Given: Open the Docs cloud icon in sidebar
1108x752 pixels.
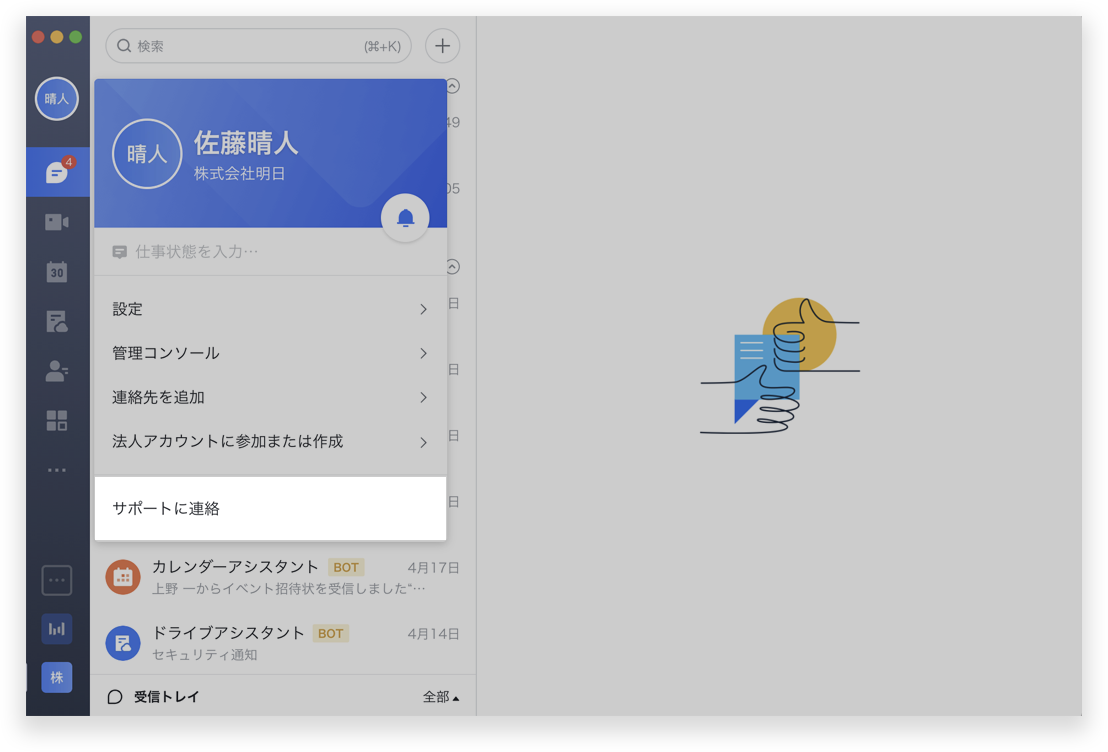Looking at the screenshot, I should (57, 321).
